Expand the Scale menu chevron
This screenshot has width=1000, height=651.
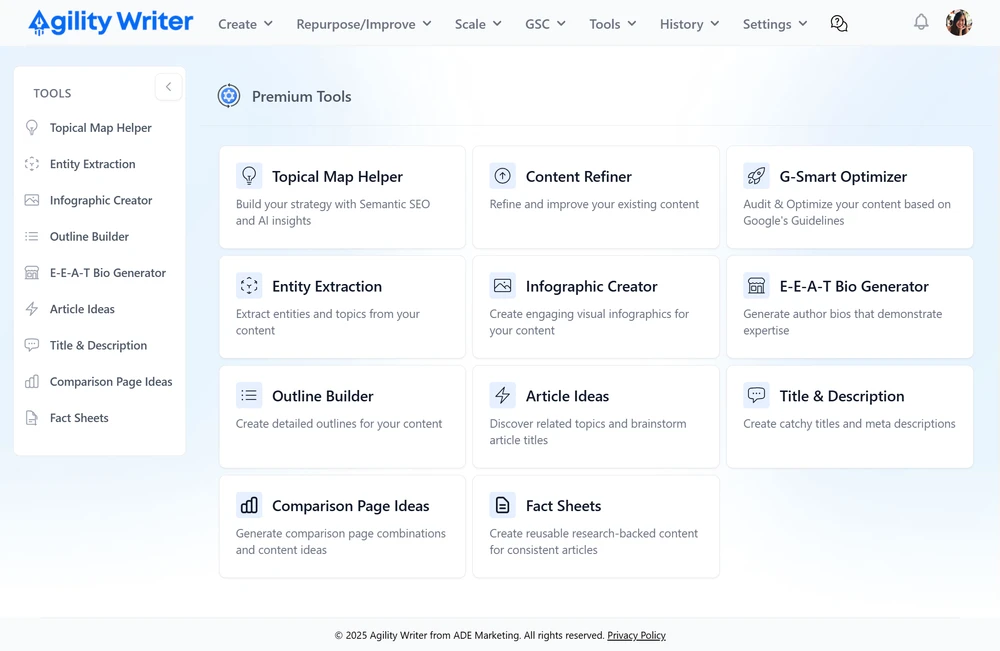497,24
